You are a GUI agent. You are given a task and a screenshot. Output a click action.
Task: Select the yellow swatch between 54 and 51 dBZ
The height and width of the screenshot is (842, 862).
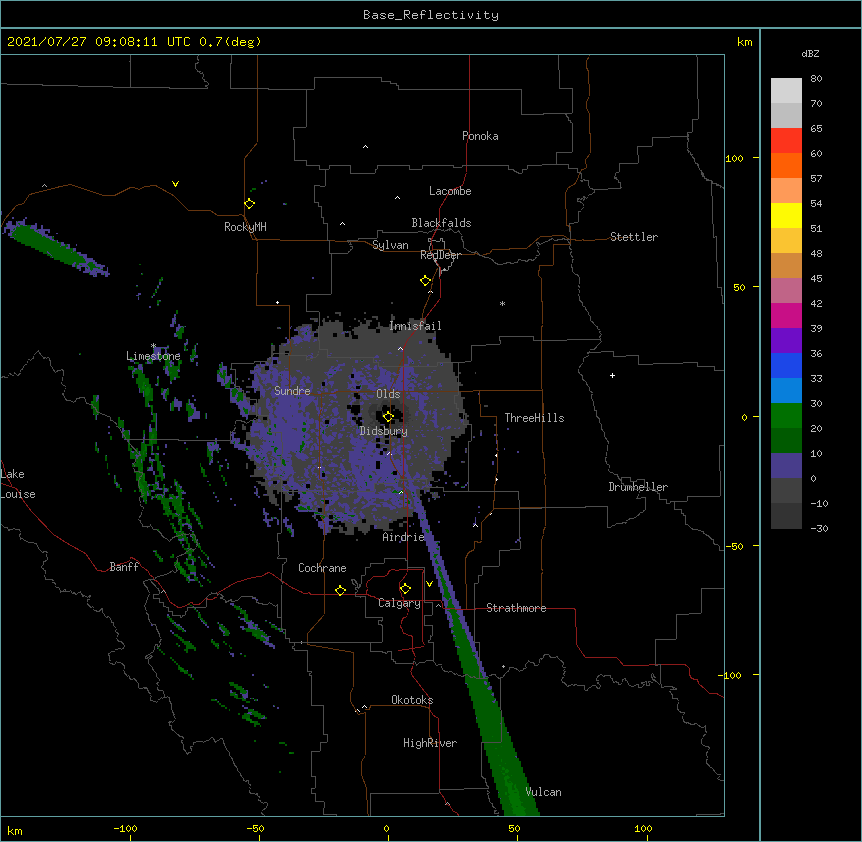coord(786,216)
